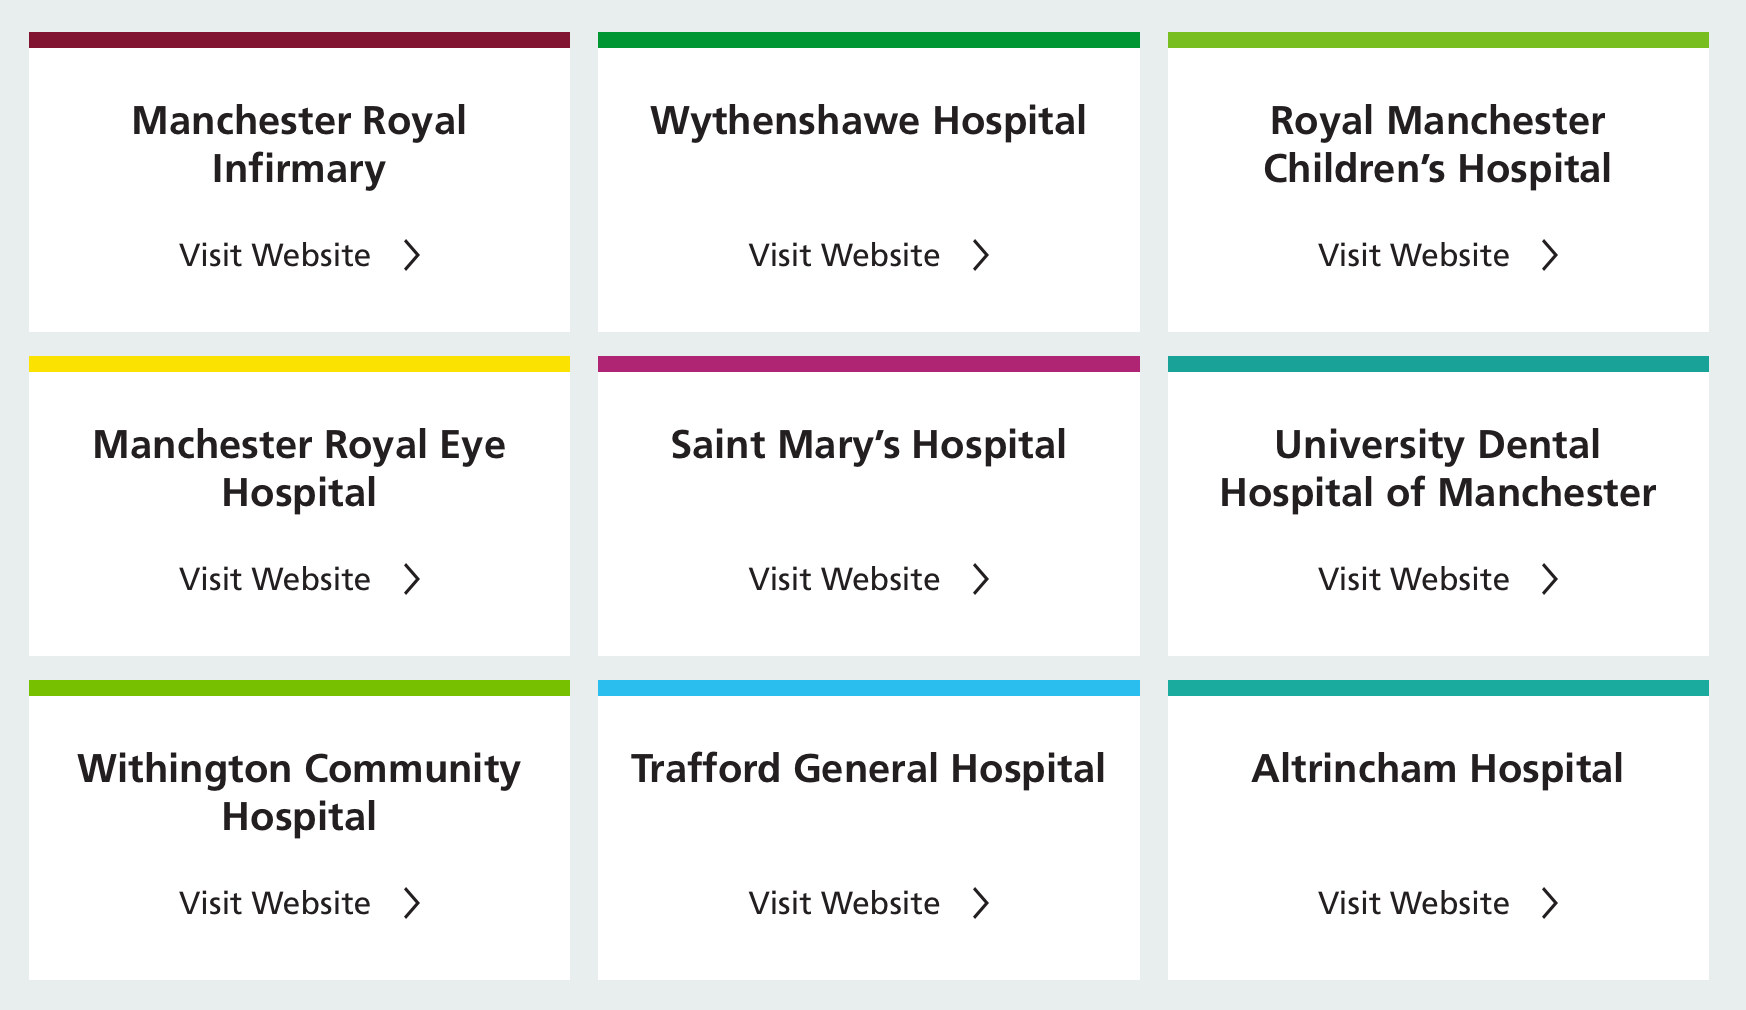
Task: Click the arrow icon in Saint Mary's Hospital card
Action: pyautogui.click(x=981, y=579)
